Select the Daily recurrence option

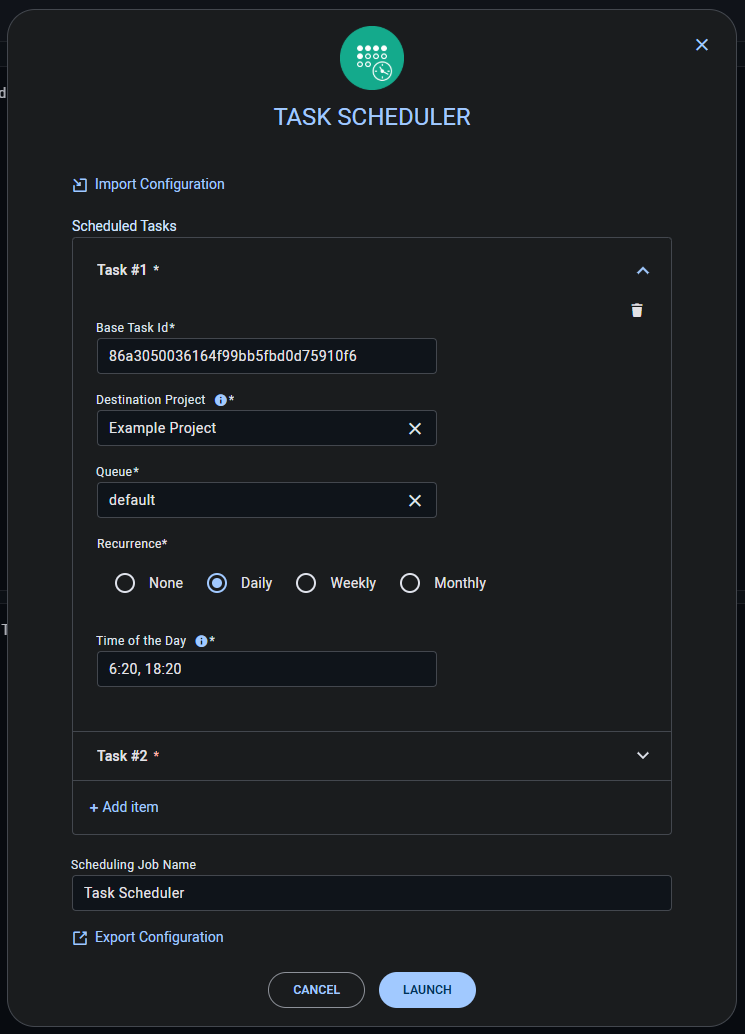pyautogui.click(x=216, y=582)
